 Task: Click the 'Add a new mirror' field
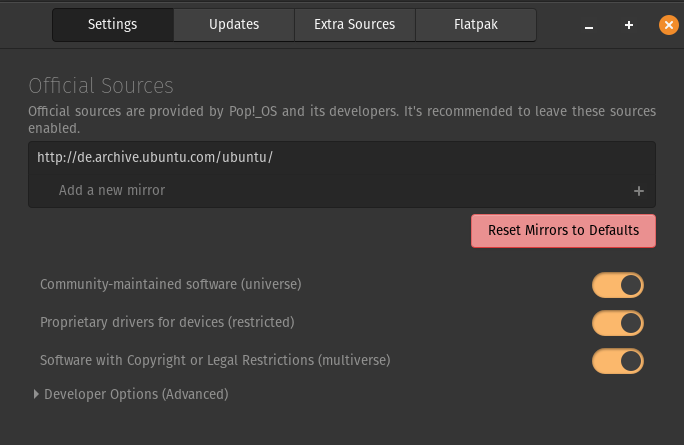112,190
